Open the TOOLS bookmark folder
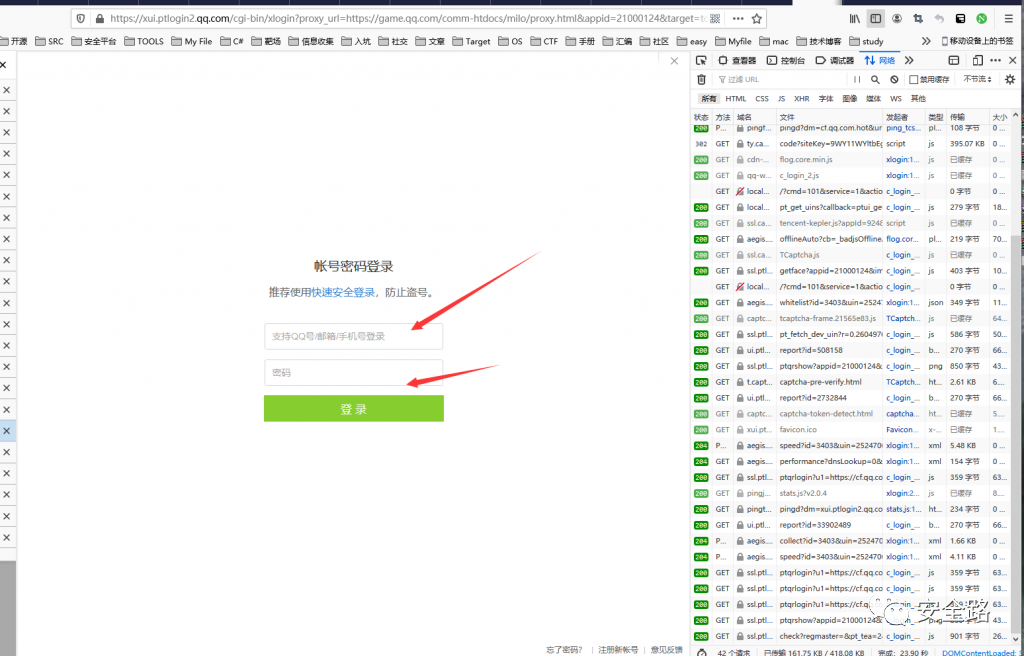This screenshot has height=656, width=1024. pyautogui.click(x=144, y=41)
